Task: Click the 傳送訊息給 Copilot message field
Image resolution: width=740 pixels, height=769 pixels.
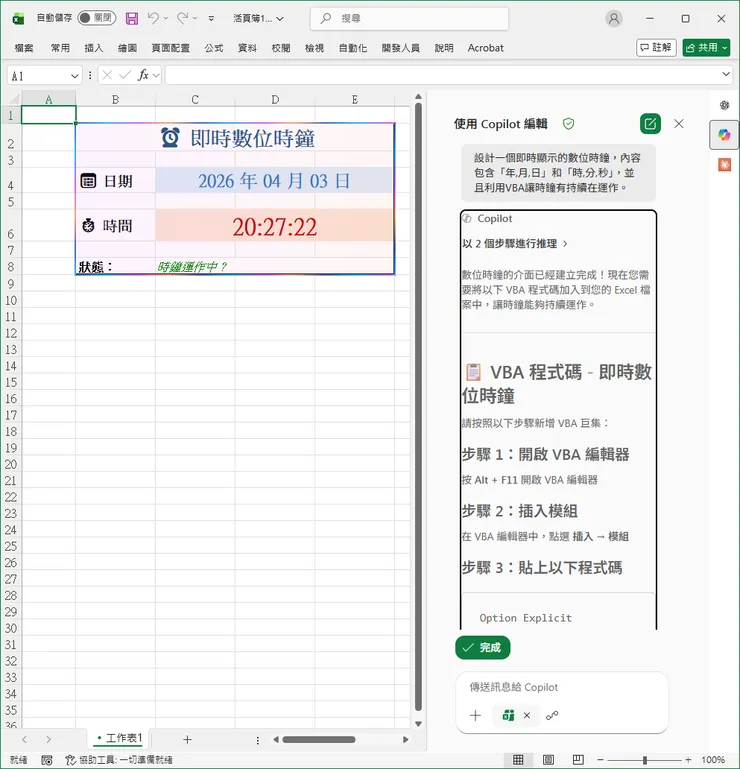Action: pos(562,687)
